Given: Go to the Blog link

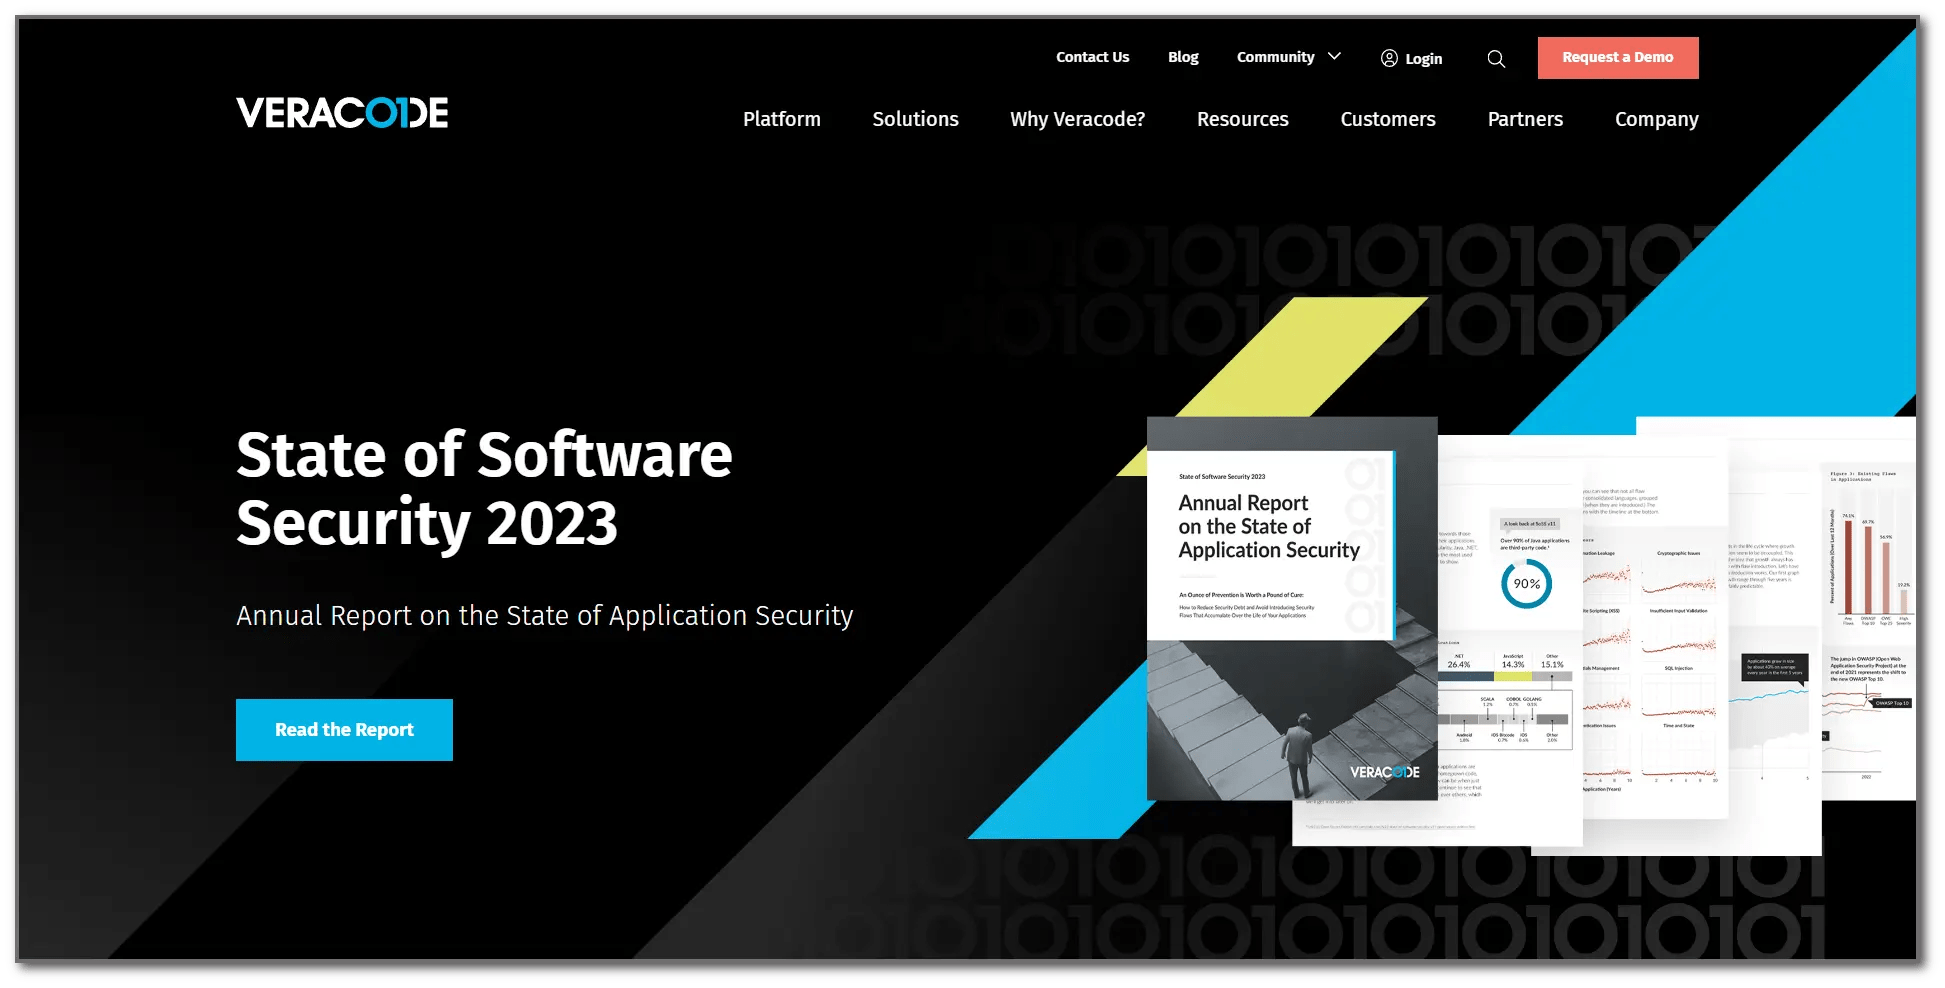Looking at the screenshot, I should click(1183, 57).
